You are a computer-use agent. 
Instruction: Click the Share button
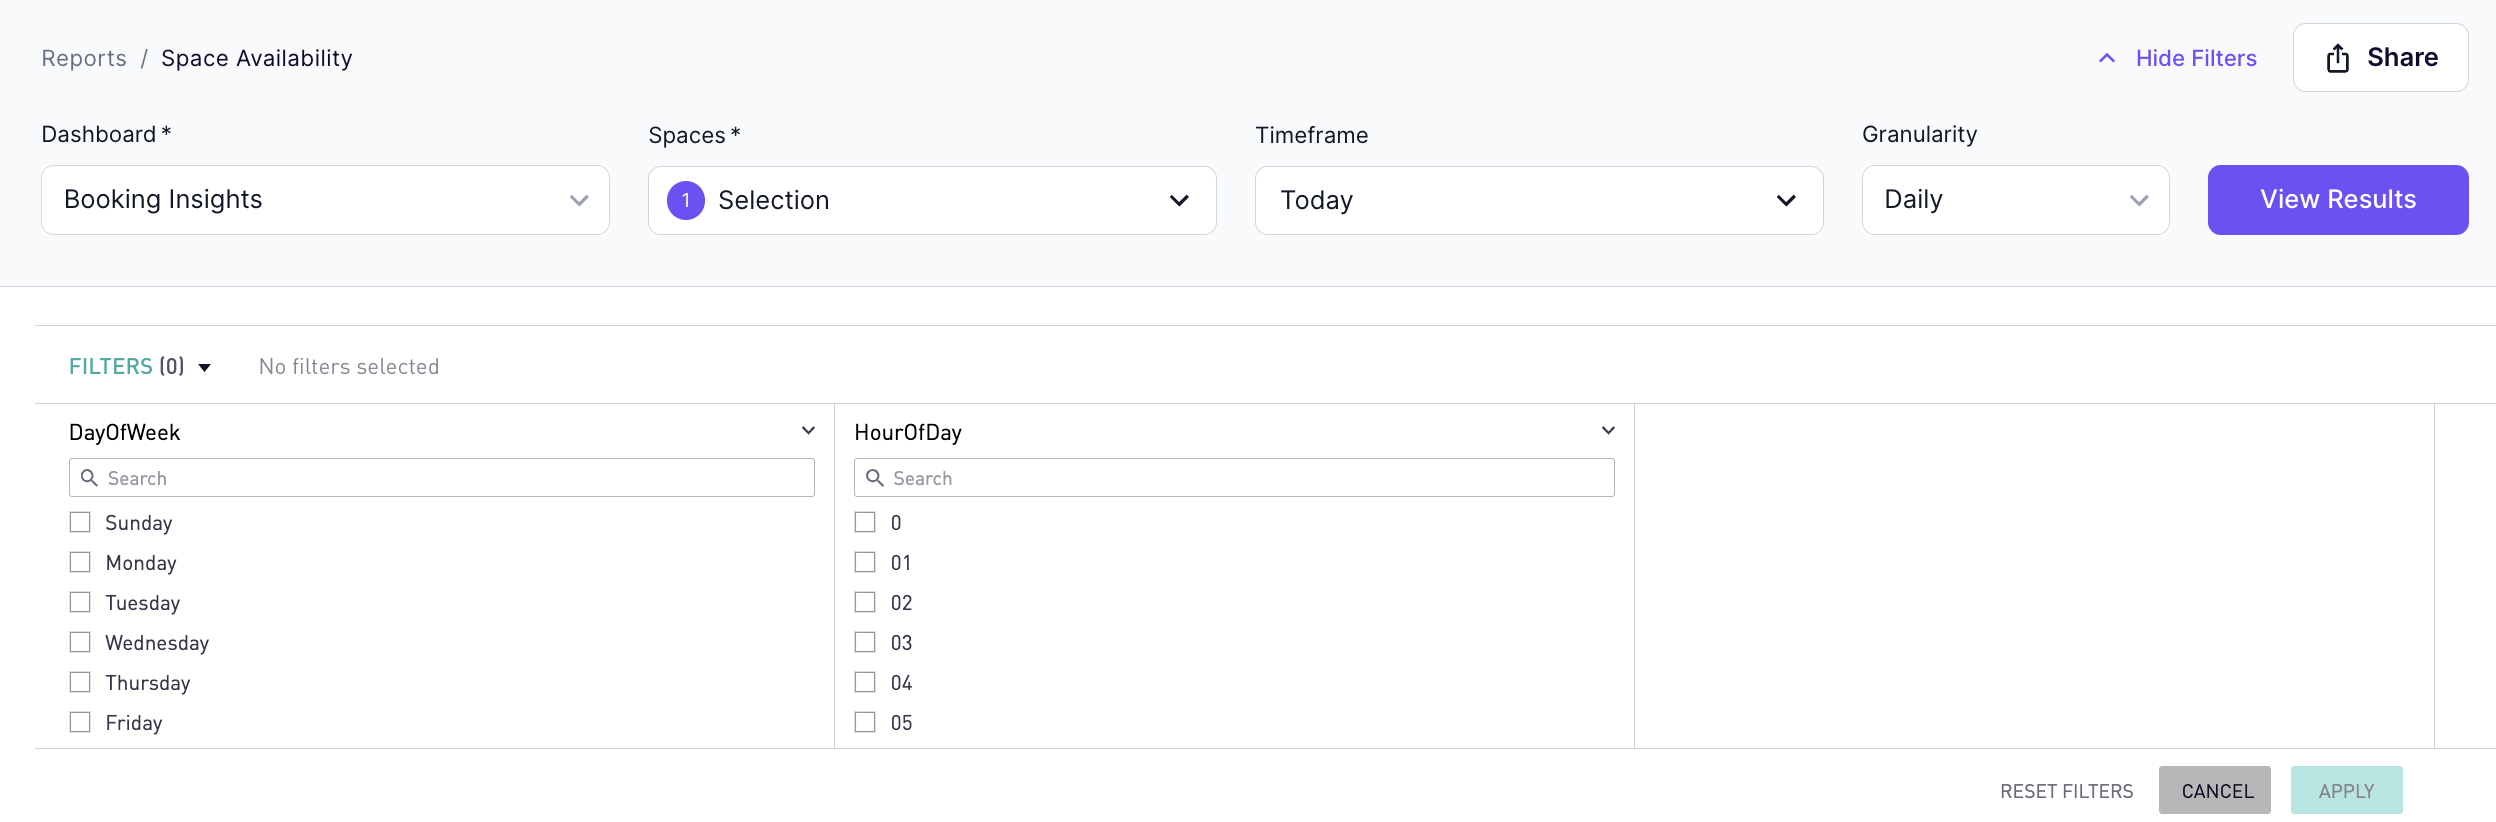(2380, 58)
